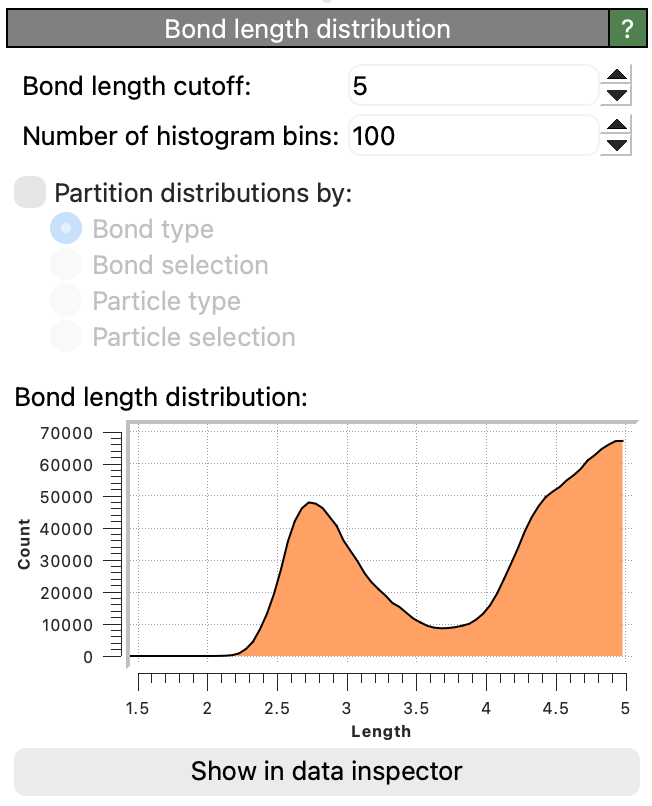Click the Bond length cutoff label
The image size is (652, 806).
pos(137,86)
